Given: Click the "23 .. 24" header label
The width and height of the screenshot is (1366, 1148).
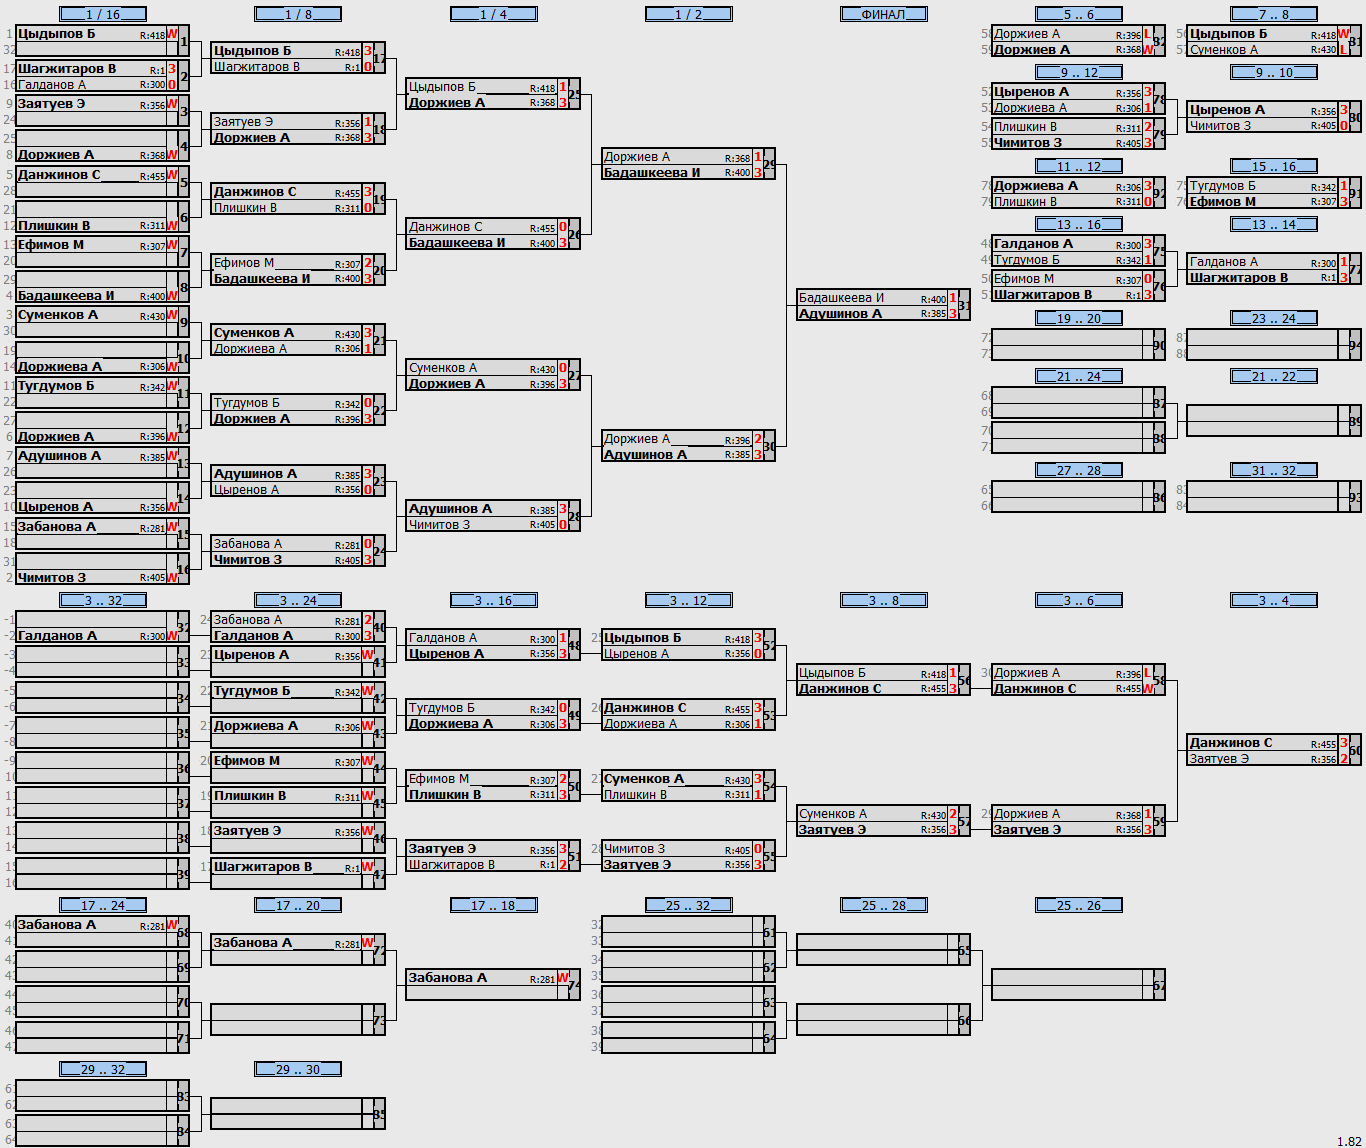Looking at the screenshot, I should (x=1273, y=318).
